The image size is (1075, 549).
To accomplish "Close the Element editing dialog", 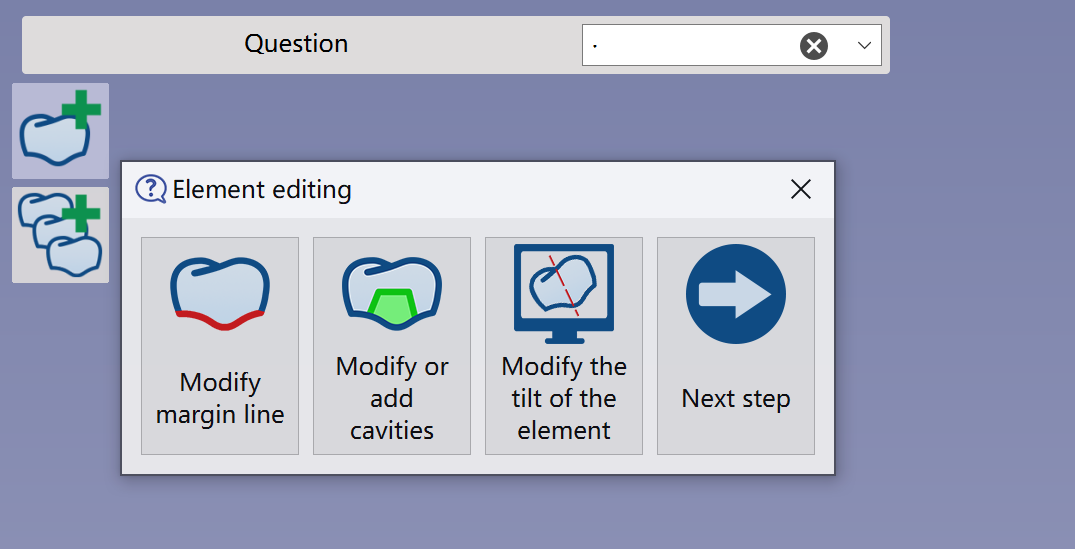I will tap(801, 189).
